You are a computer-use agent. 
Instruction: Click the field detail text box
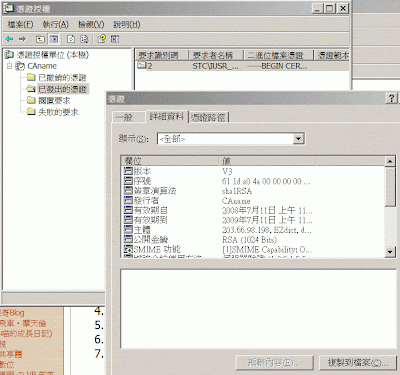258,309
